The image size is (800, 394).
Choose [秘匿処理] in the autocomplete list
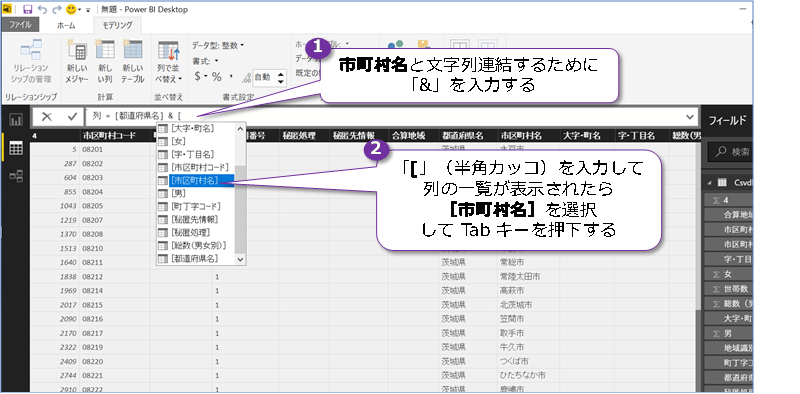[195, 233]
